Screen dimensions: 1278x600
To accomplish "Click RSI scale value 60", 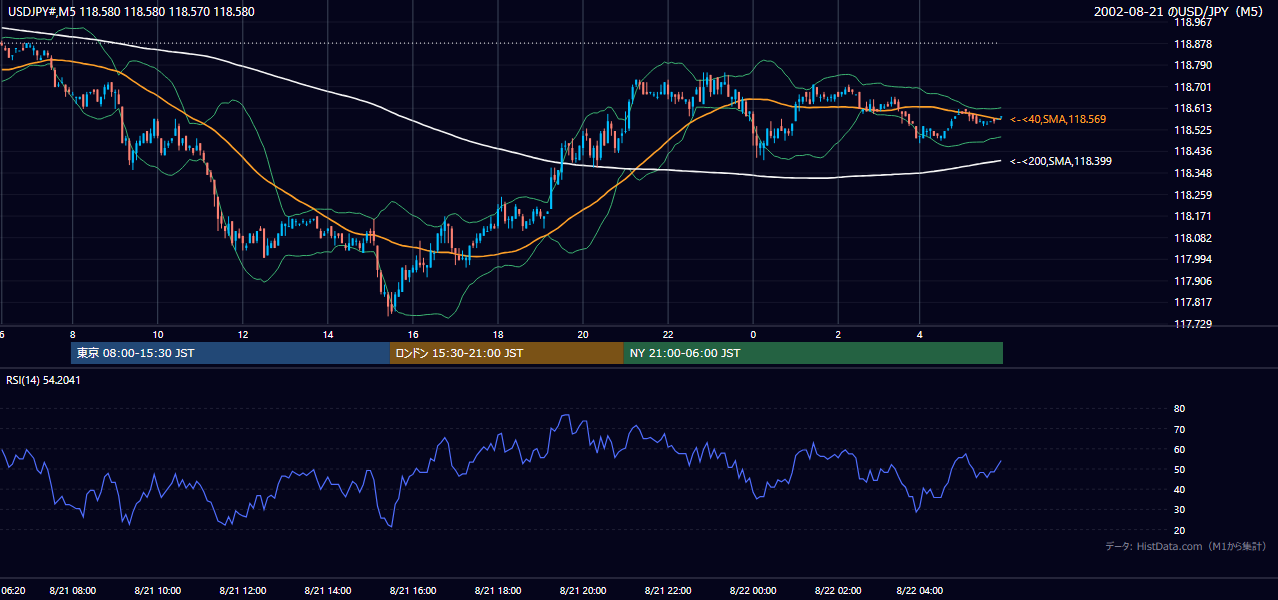I will [x=1179, y=449].
